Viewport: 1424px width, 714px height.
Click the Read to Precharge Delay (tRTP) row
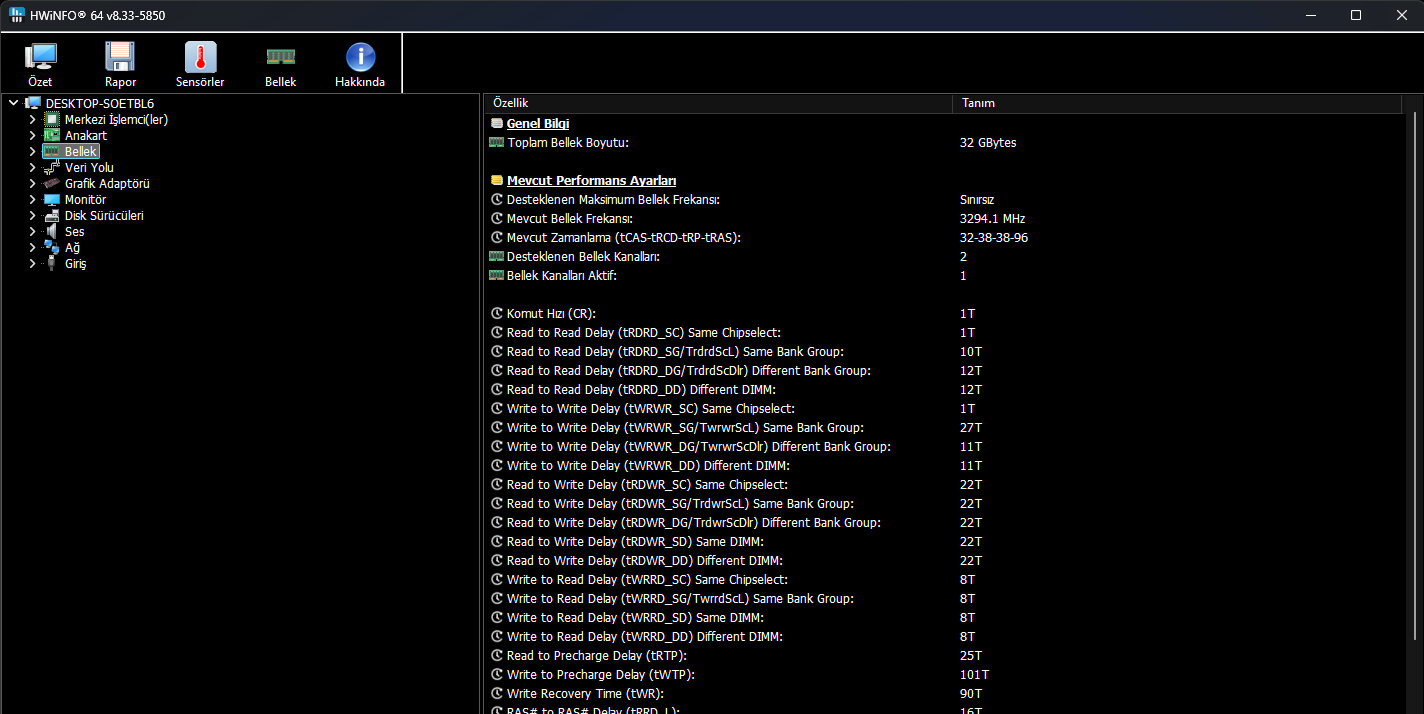pos(945,656)
